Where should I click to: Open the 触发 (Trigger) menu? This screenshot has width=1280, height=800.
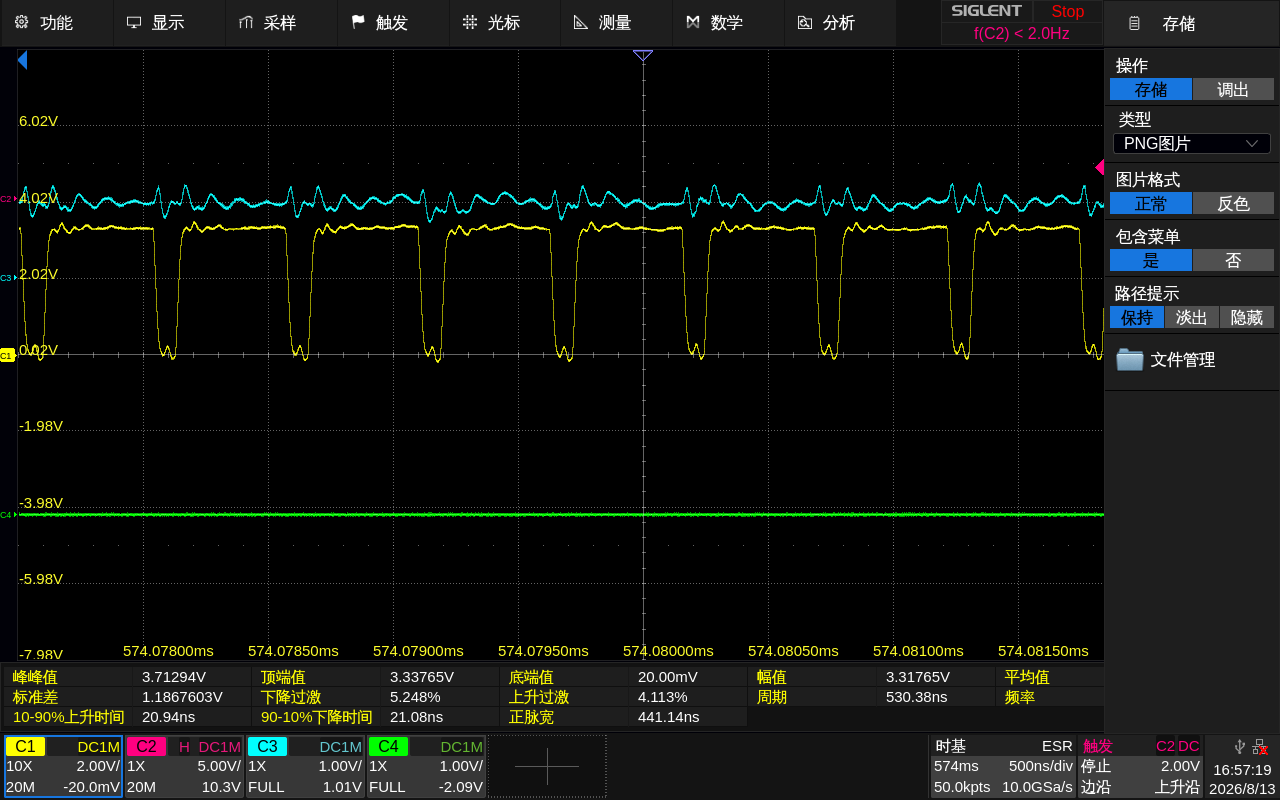pyautogui.click(x=393, y=22)
